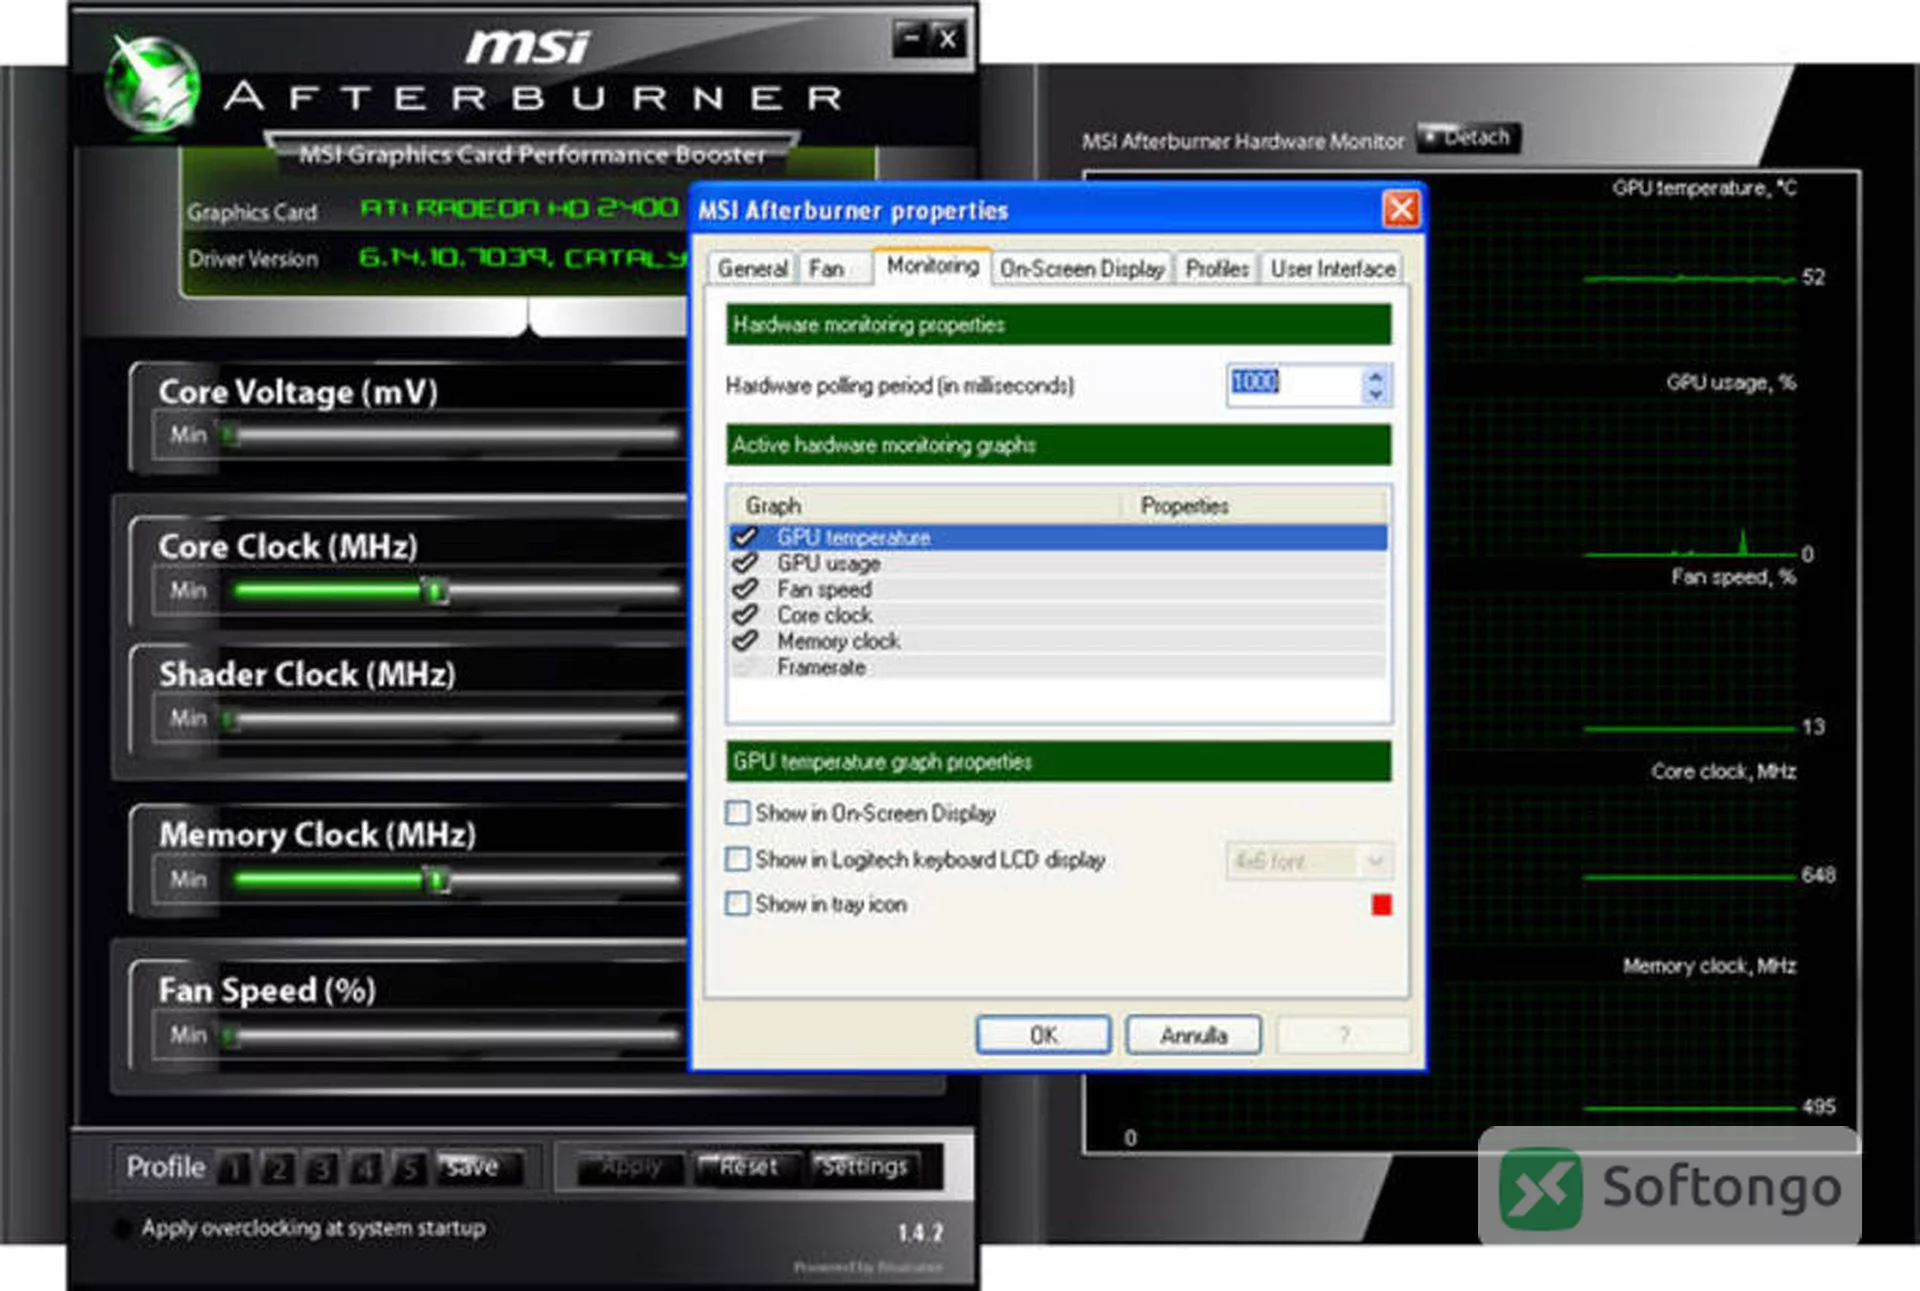Toggle Apply overclocking at system startup
The height and width of the screenshot is (1291, 1920).
(x=122, y=1229)
